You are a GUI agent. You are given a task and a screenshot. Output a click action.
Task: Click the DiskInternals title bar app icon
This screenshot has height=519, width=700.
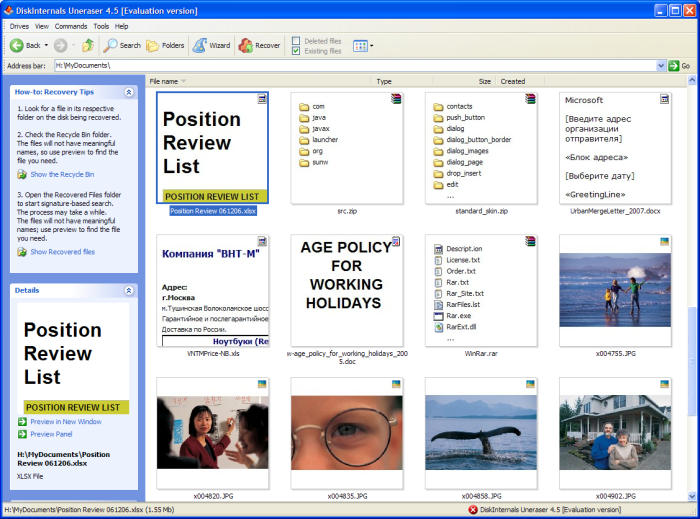(x=8, y=10)
